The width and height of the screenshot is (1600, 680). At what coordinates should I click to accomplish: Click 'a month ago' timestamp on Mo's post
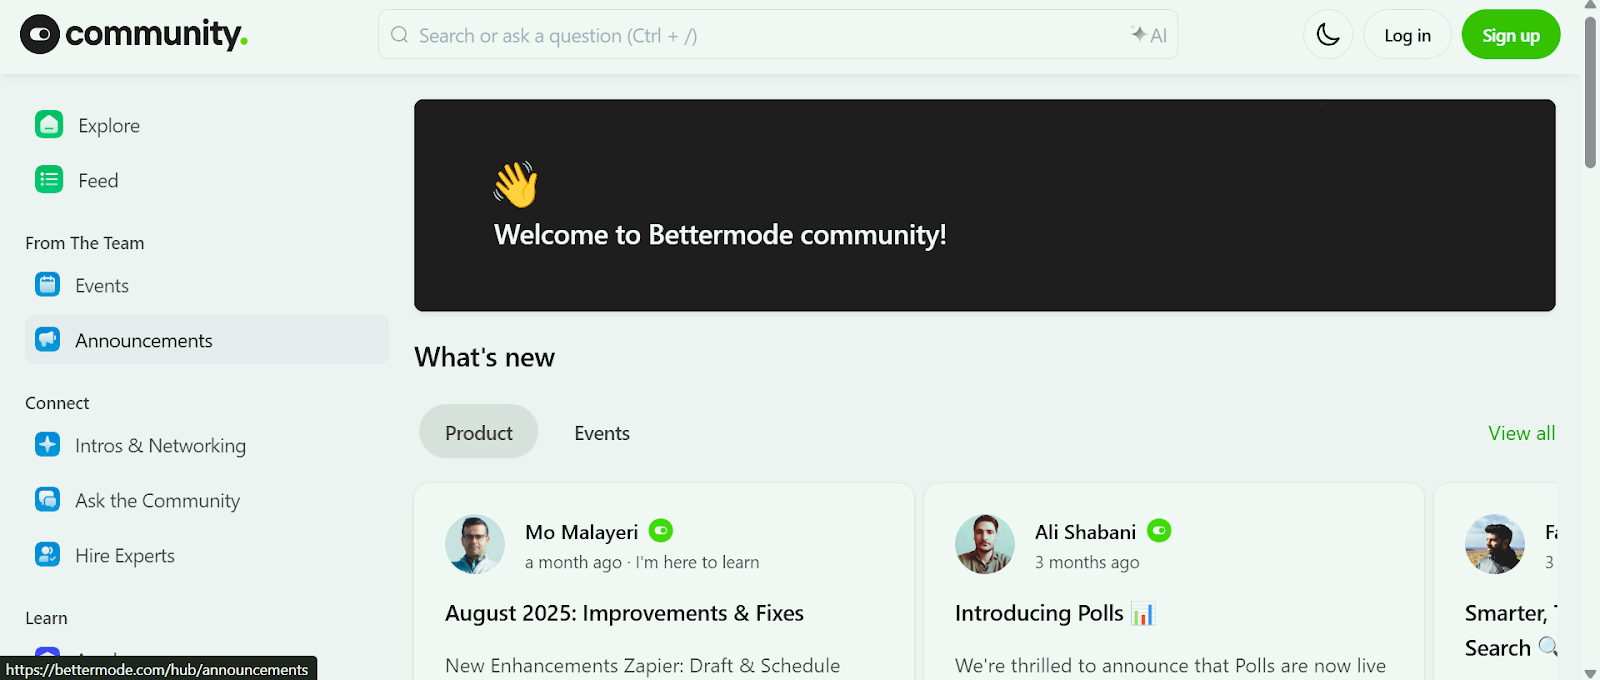(573, 562)
